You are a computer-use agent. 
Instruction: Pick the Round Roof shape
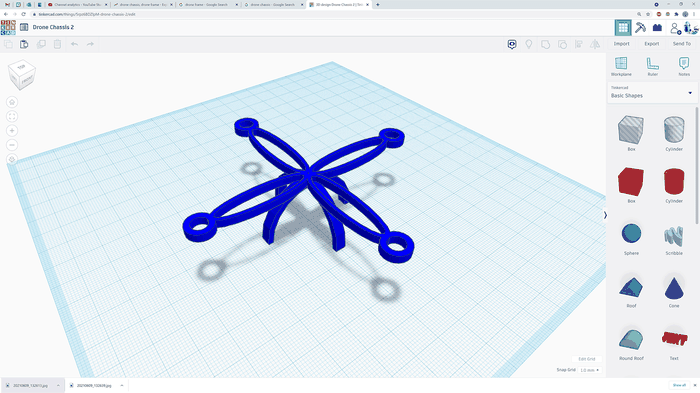click(631, 344)
